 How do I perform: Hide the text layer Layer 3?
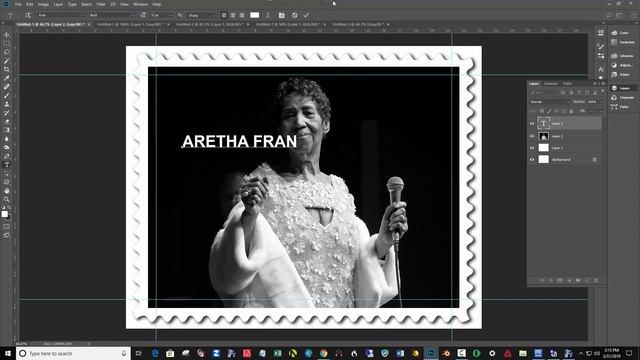click(532, 123)
